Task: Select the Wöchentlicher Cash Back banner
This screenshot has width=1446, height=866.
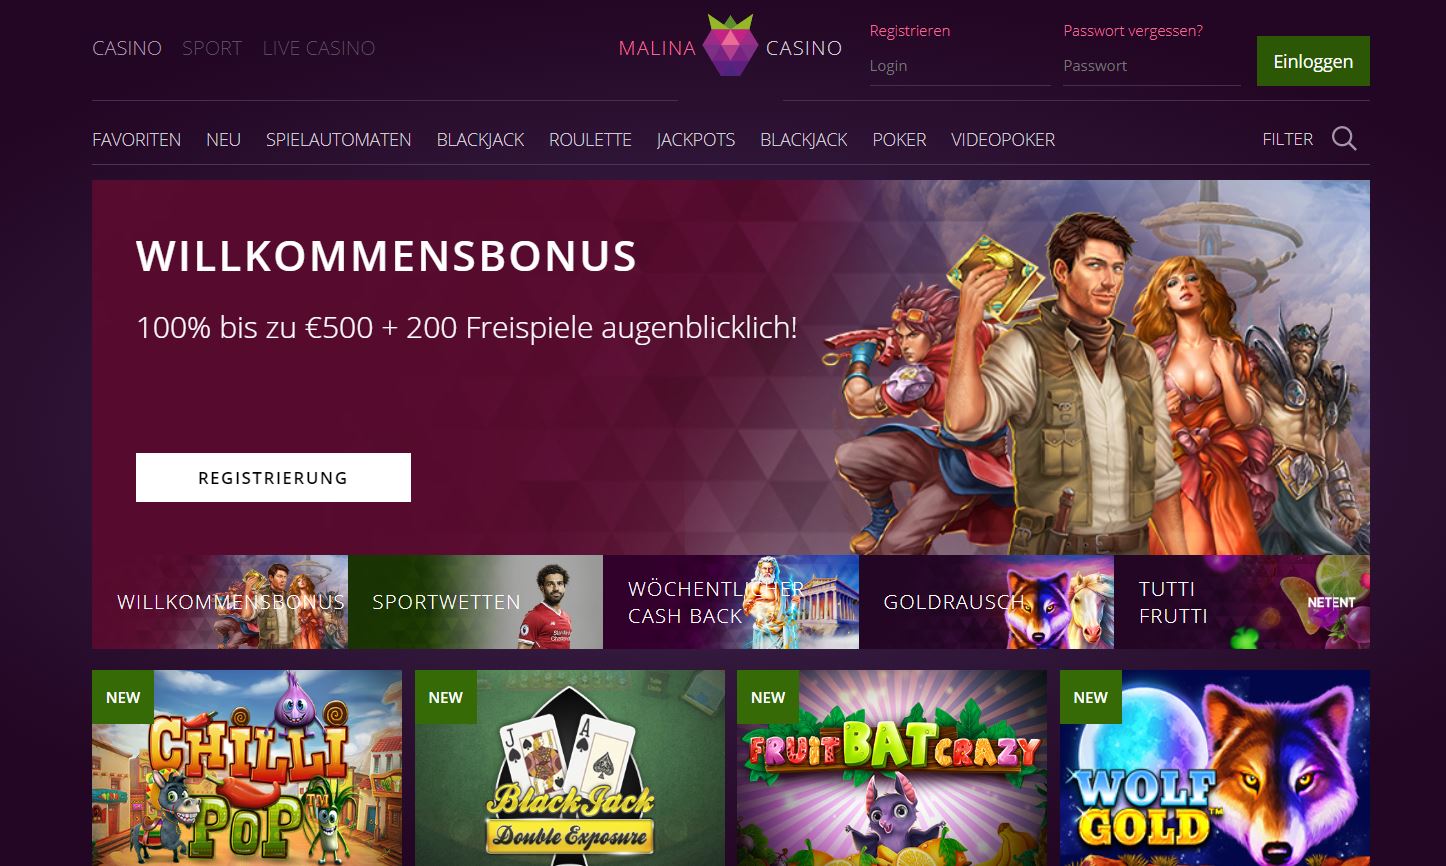Action: click(731, 602)
